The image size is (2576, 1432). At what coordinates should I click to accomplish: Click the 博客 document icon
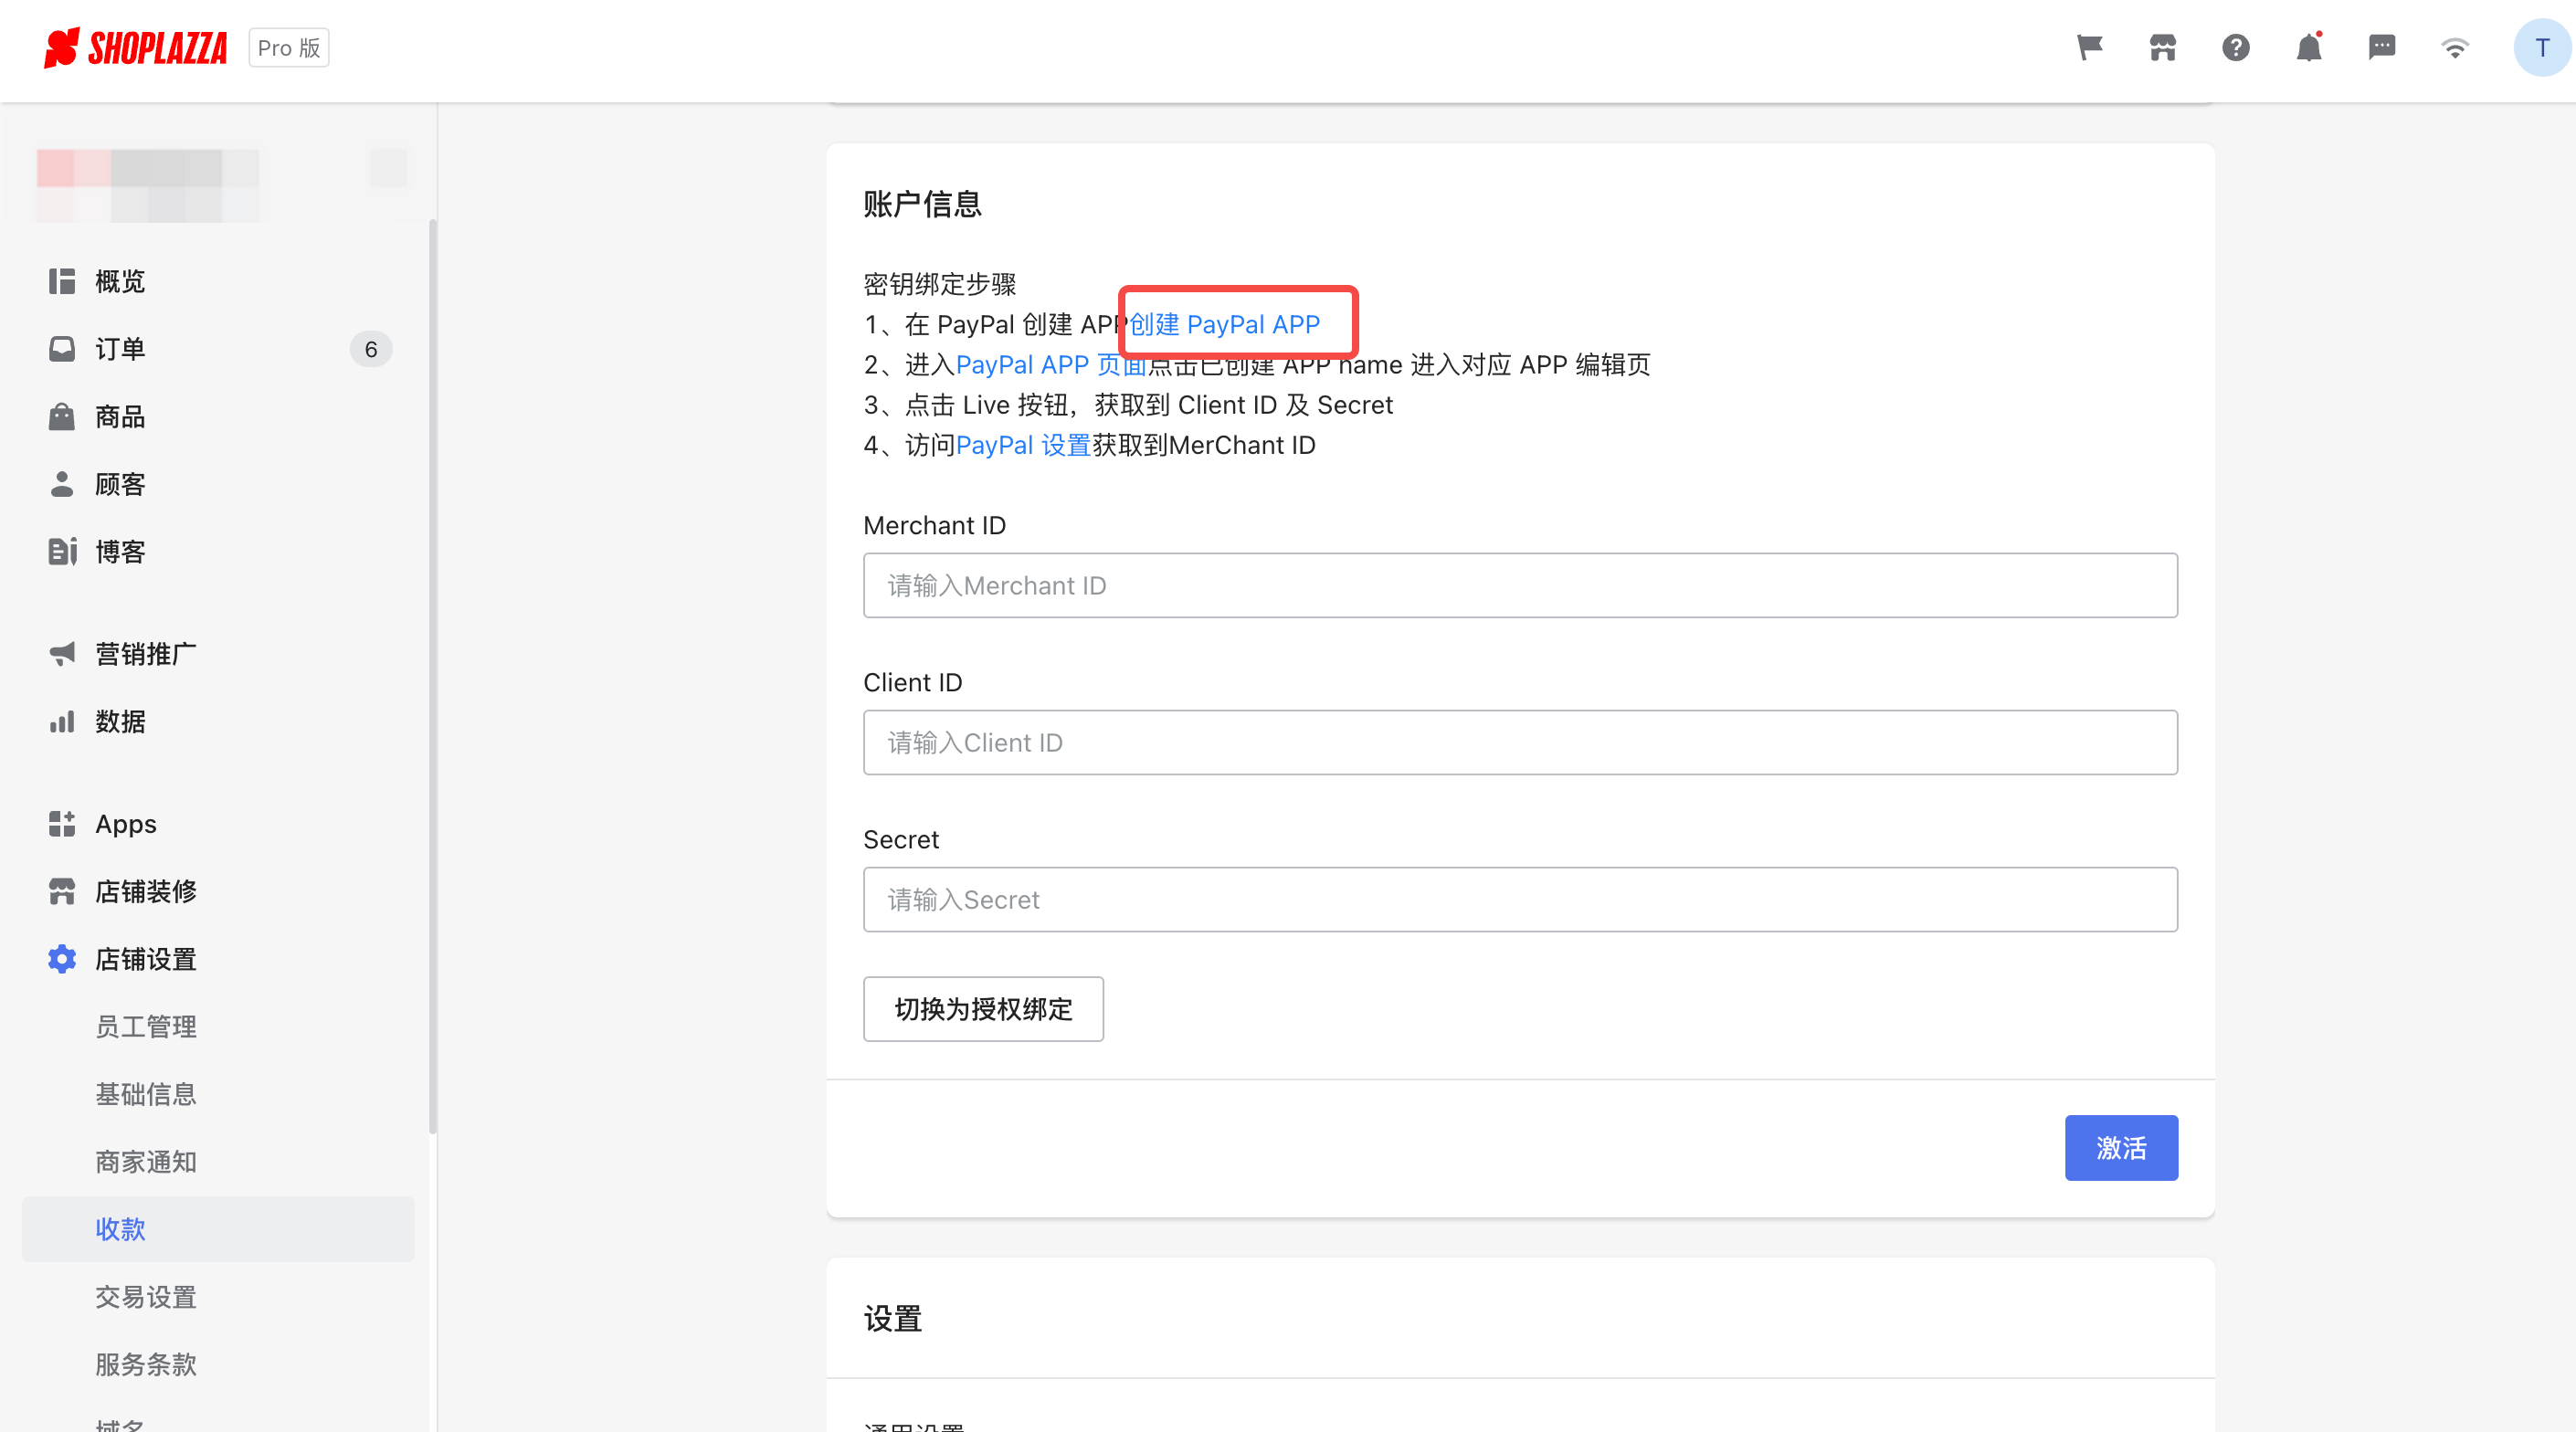click(x=62, y=551)
